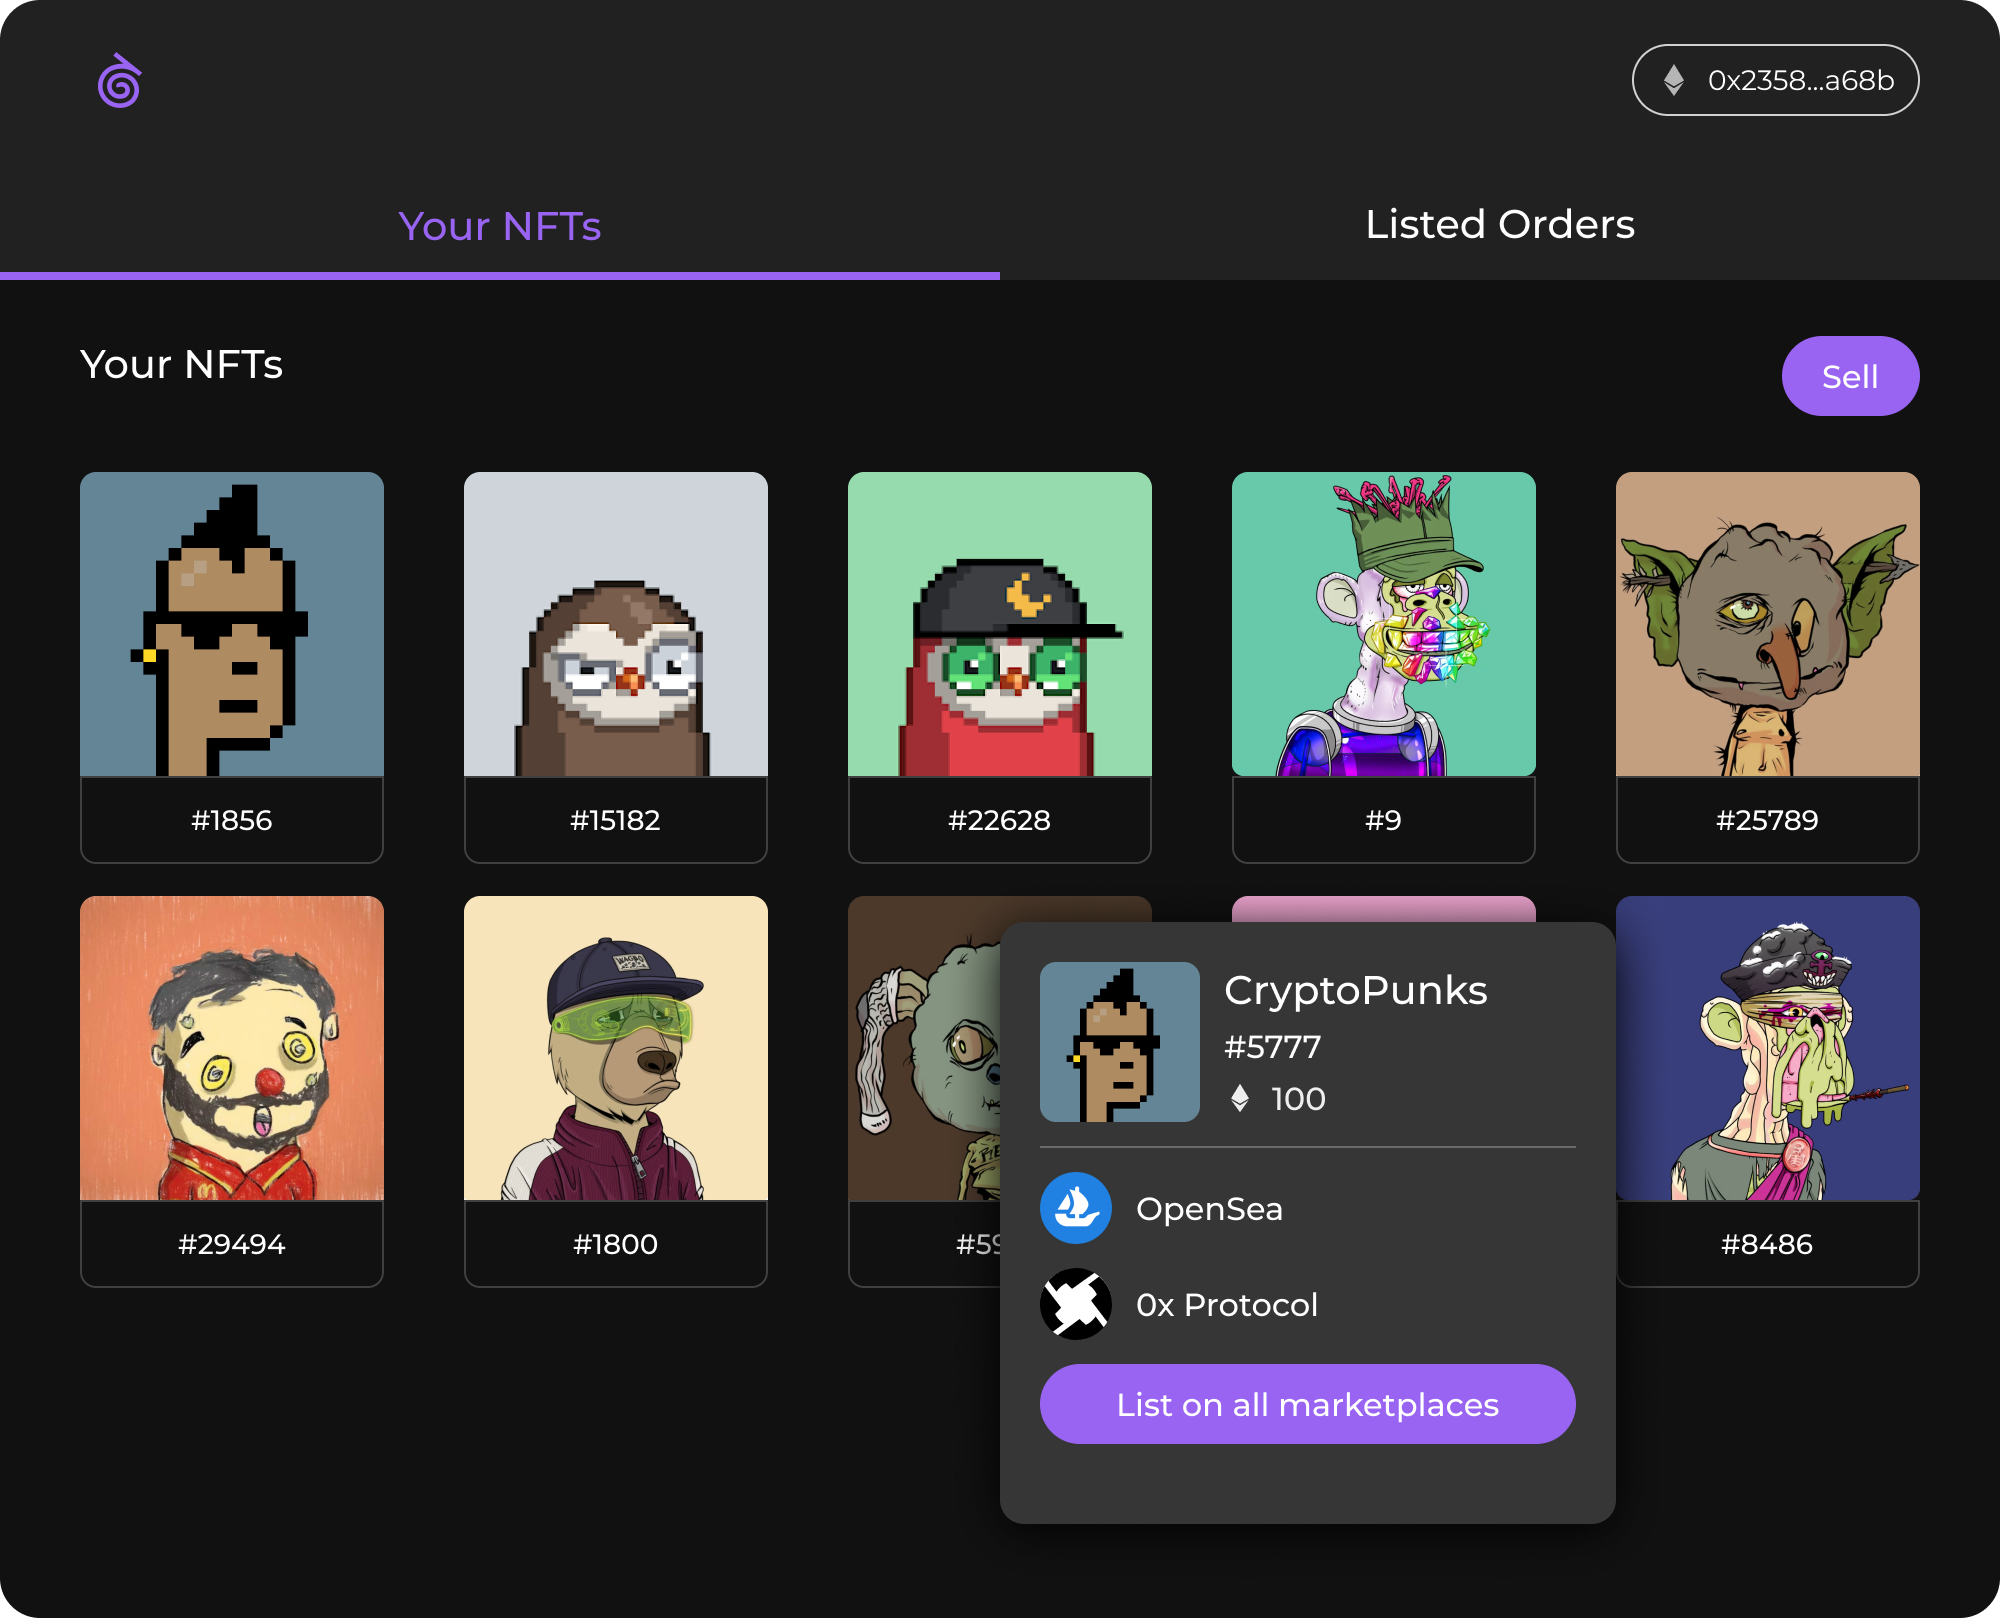The height and width of the screenshot is (1618, 2000).
Task: Select the red owl NFT #22628 image
Action: (1000, 624)
